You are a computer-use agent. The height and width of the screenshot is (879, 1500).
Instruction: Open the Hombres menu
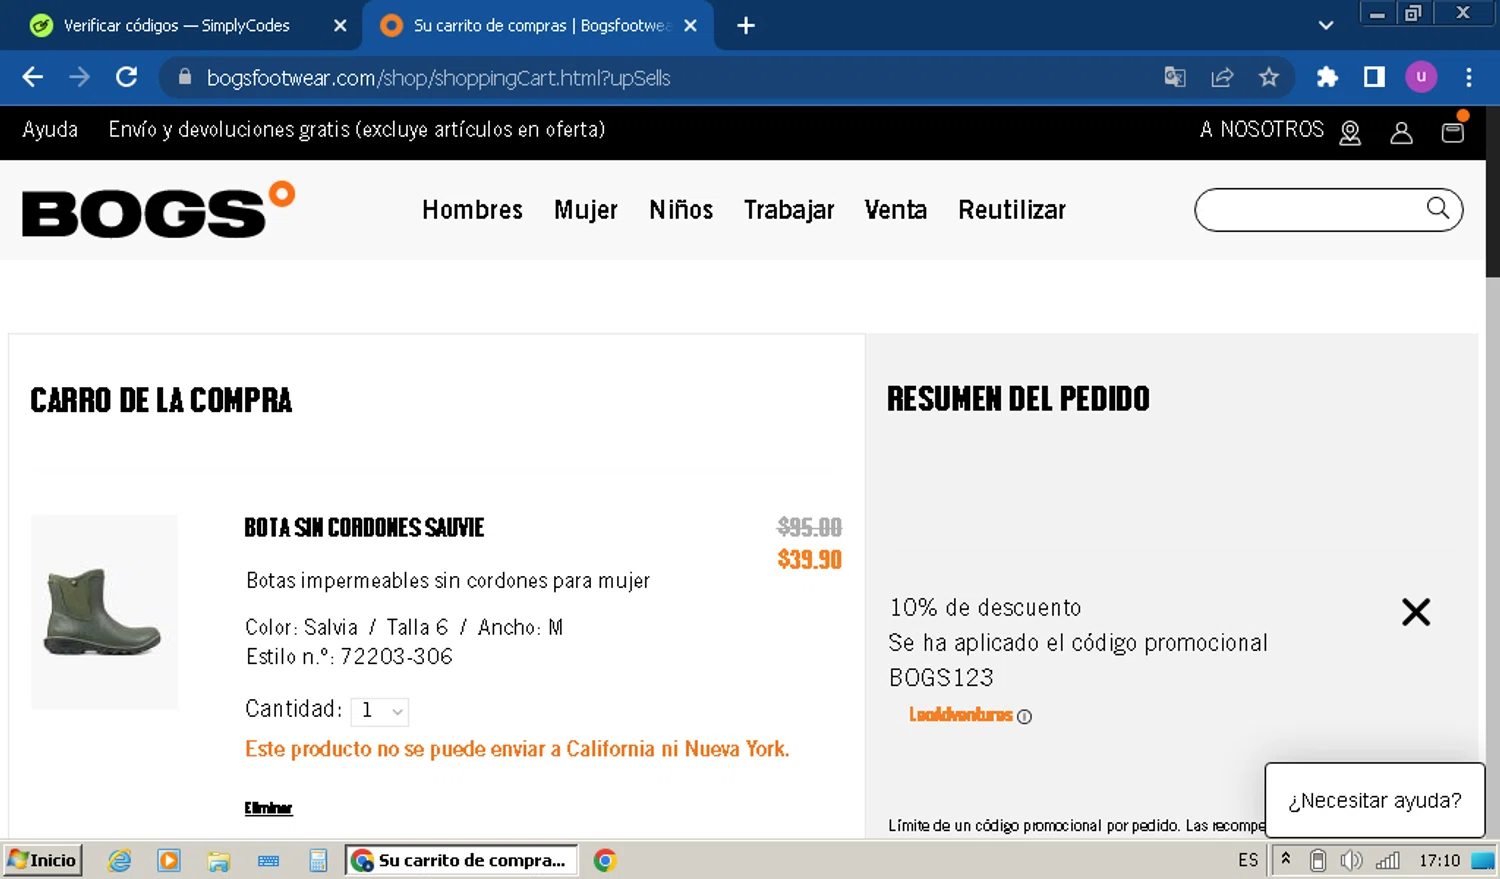coord(472,210)
